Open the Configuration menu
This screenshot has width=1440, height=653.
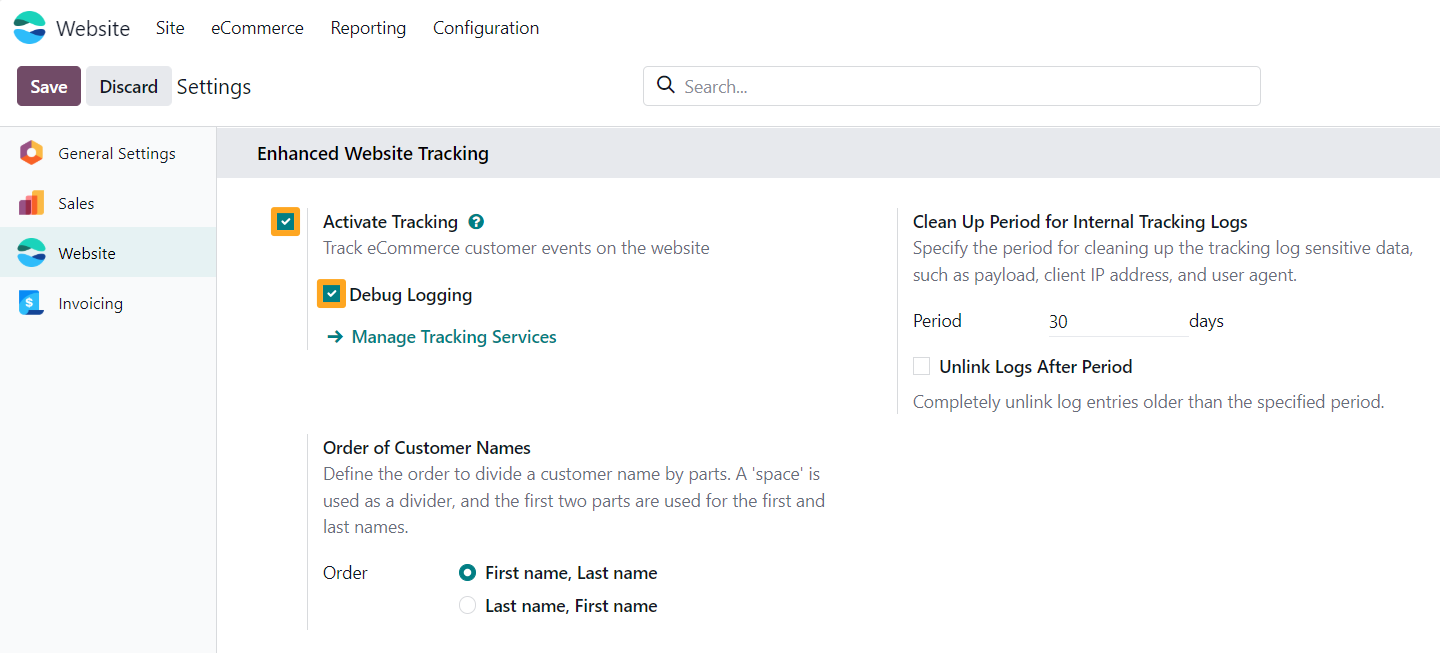point(486,27)
